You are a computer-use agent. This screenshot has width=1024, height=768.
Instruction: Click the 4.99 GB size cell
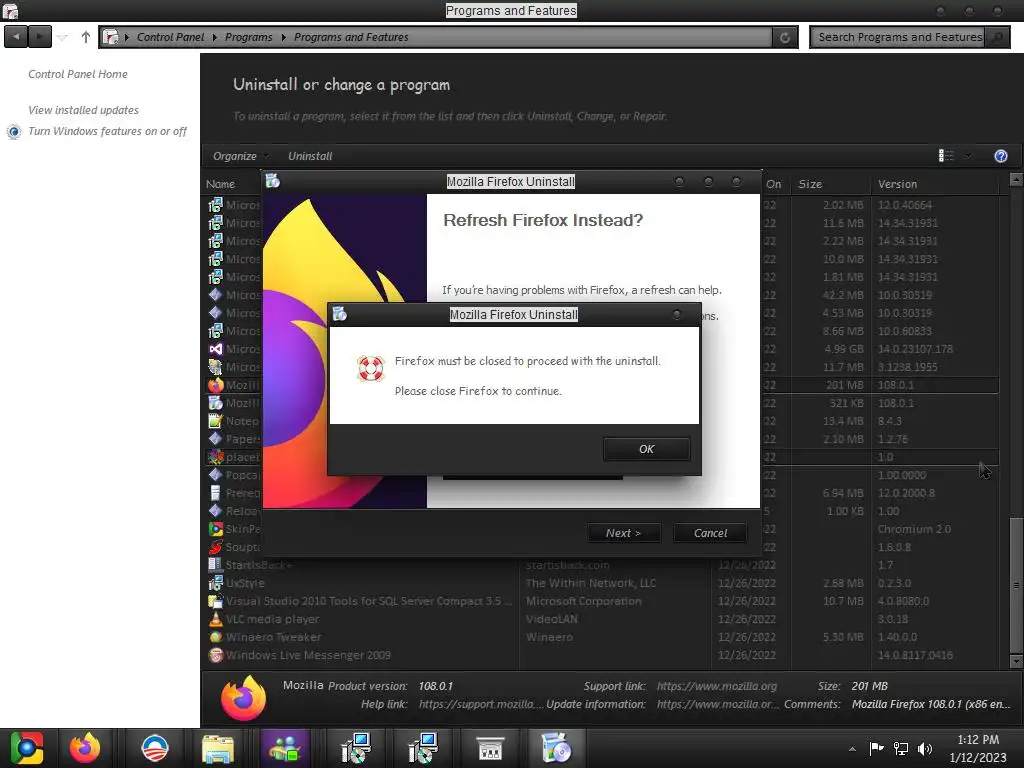coord(844,349)
